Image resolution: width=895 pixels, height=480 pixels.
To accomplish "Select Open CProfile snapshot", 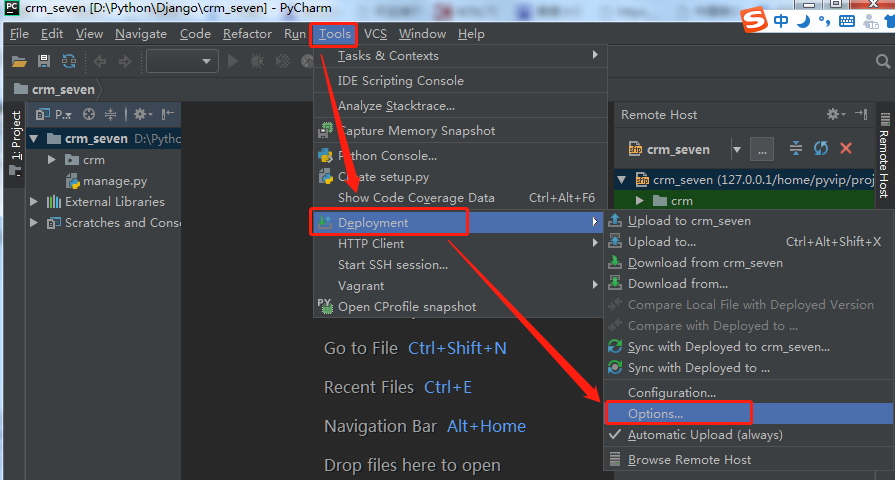I will pyautogui.click(x=459, y=307).
